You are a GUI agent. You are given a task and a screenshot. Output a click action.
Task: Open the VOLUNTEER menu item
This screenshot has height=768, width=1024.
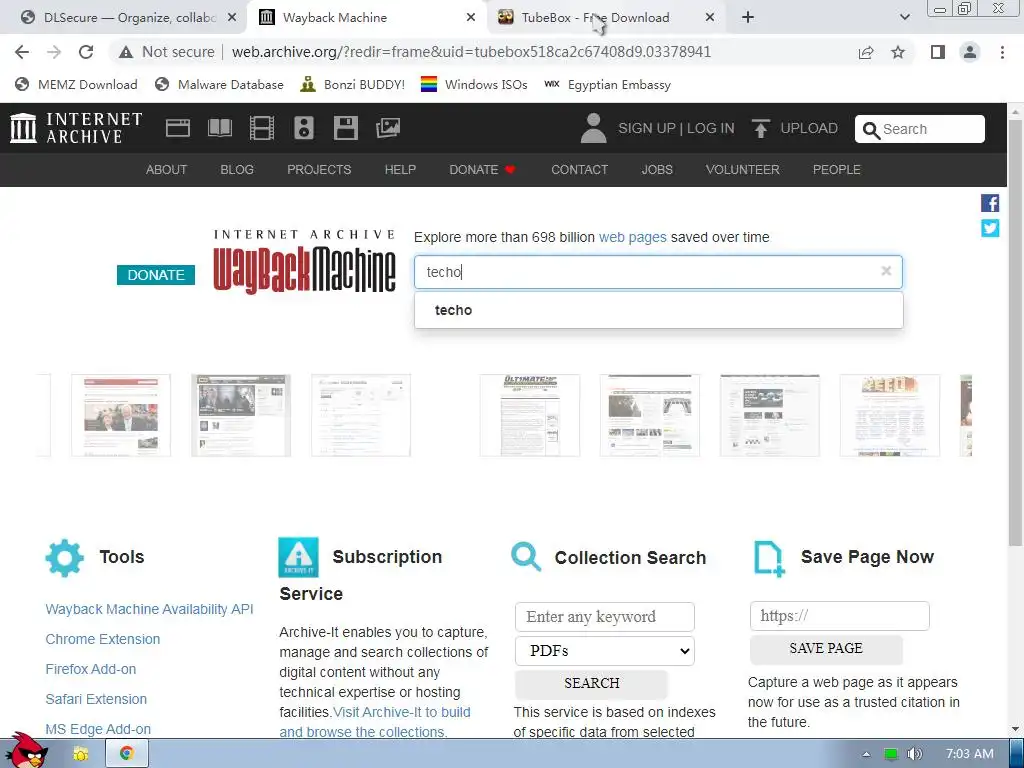[x=743, y=170]
